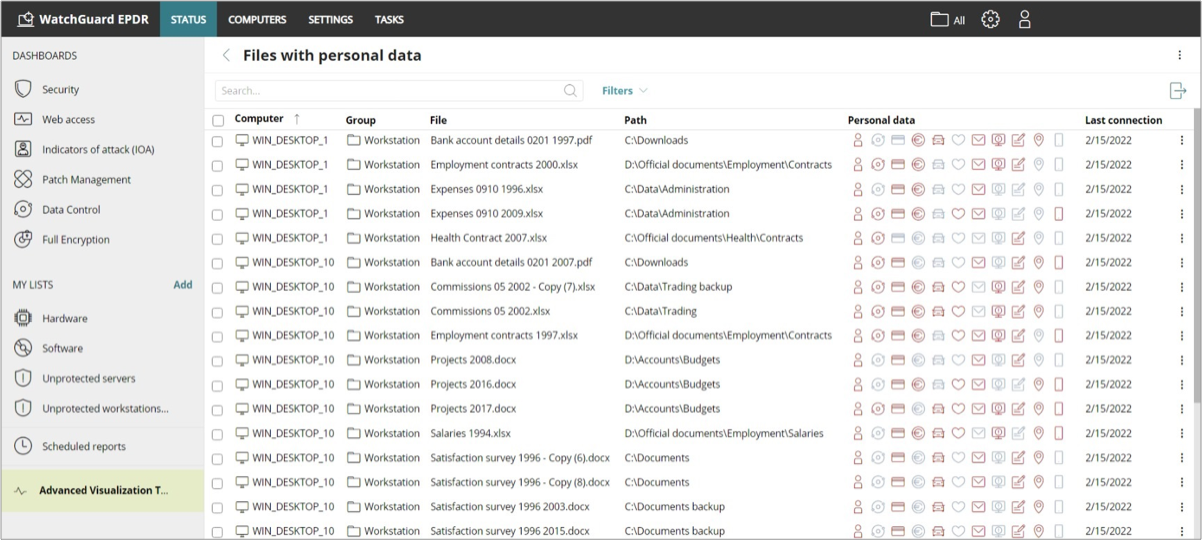Viewport: 1202px width, 540px height.
Task: Open the page options kebab menu beside title
Action: [1180, 56]
